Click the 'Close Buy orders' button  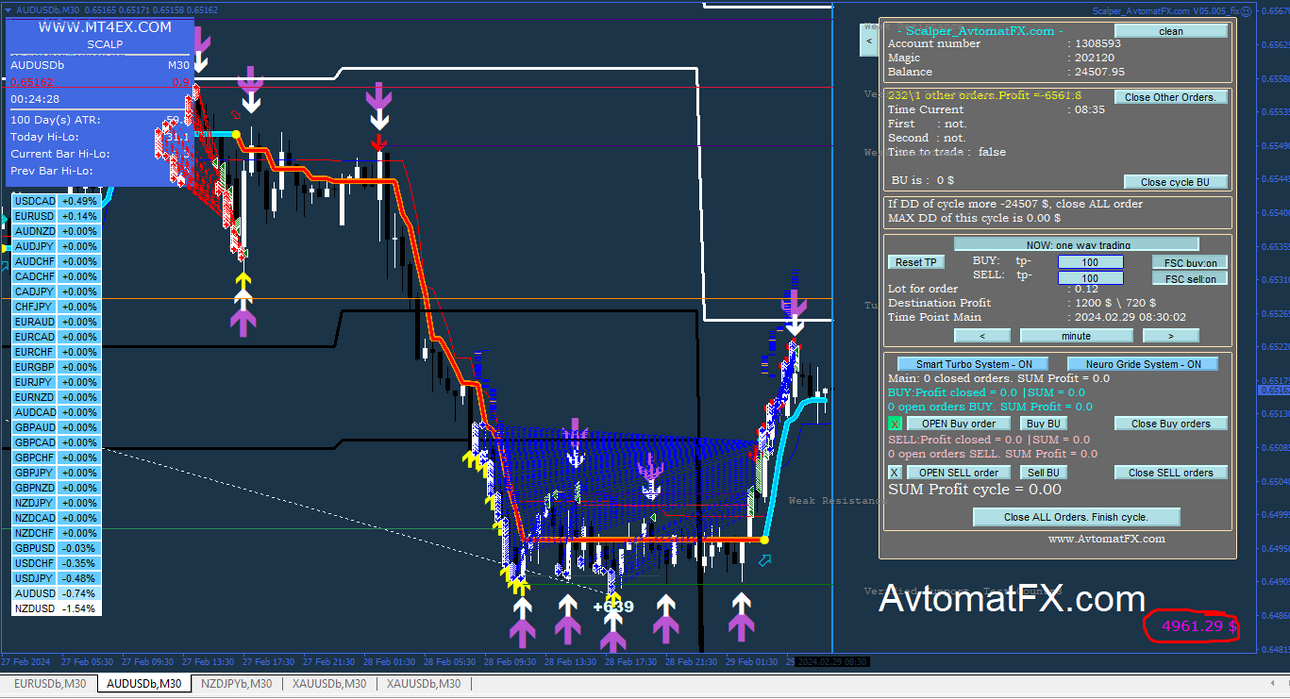tap(1171, 424)
